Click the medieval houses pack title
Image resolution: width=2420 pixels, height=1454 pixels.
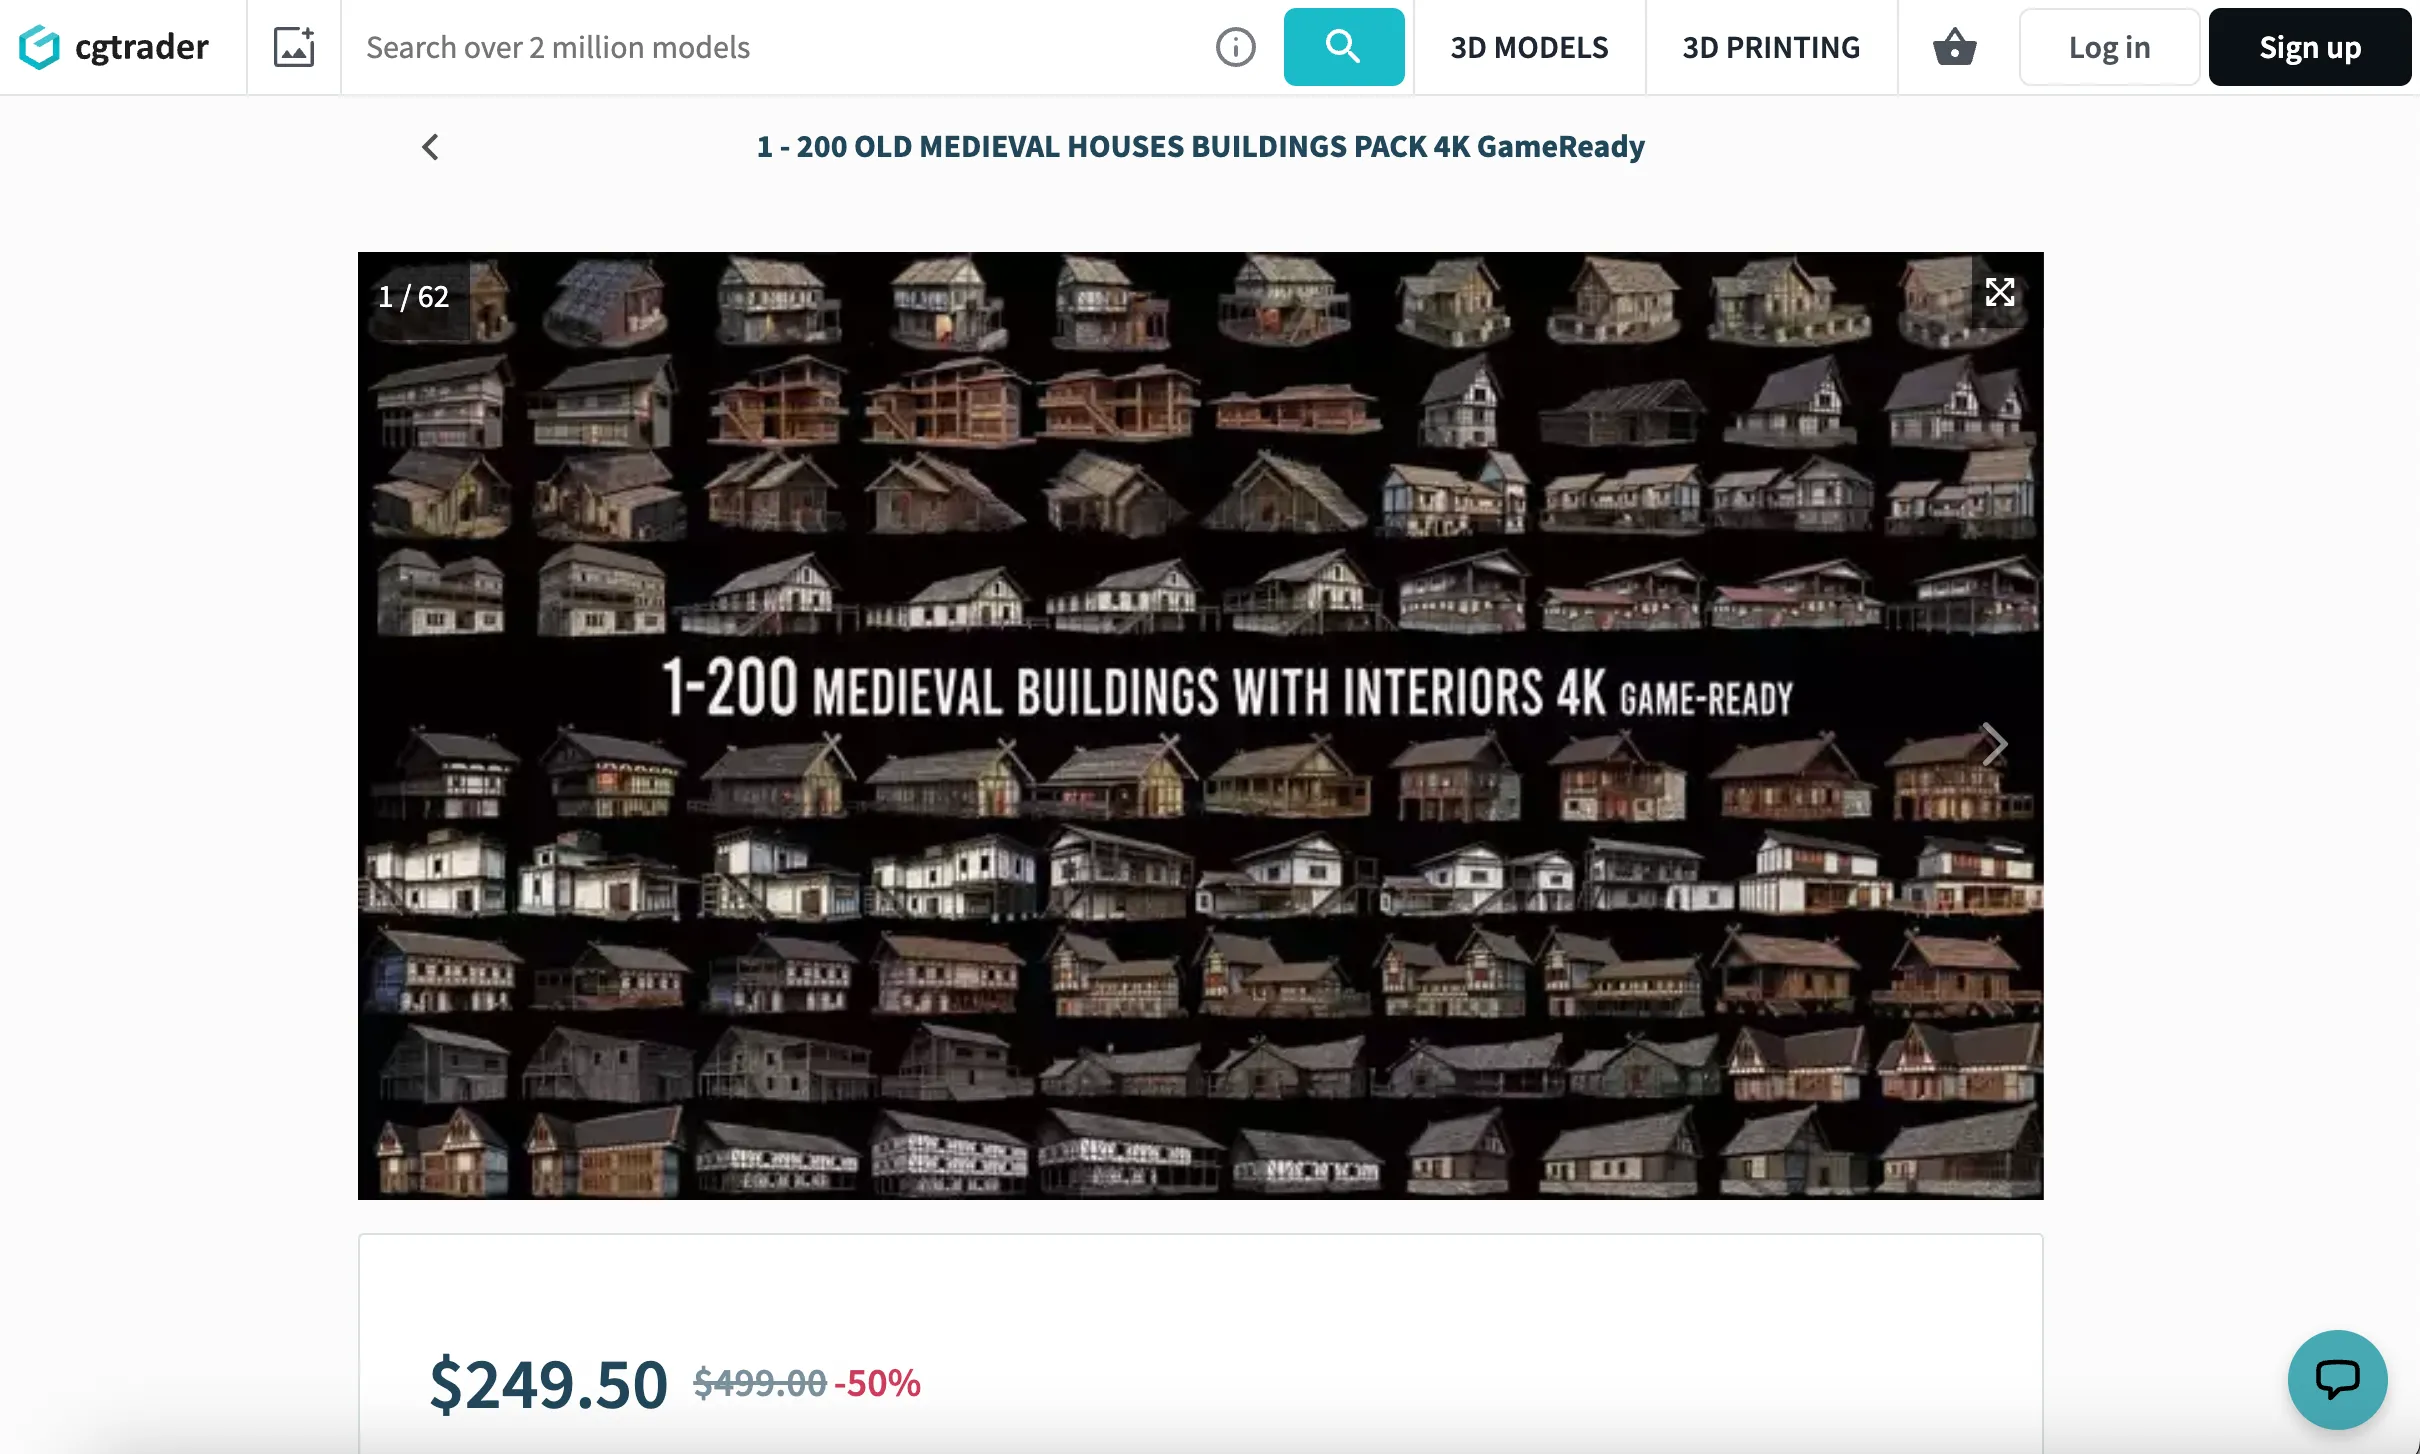coord(1200,147)
